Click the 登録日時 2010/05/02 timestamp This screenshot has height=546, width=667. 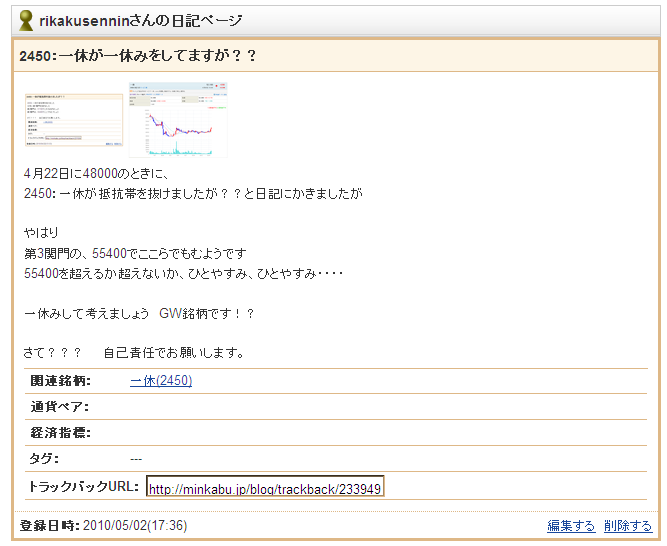coord(135,526)
